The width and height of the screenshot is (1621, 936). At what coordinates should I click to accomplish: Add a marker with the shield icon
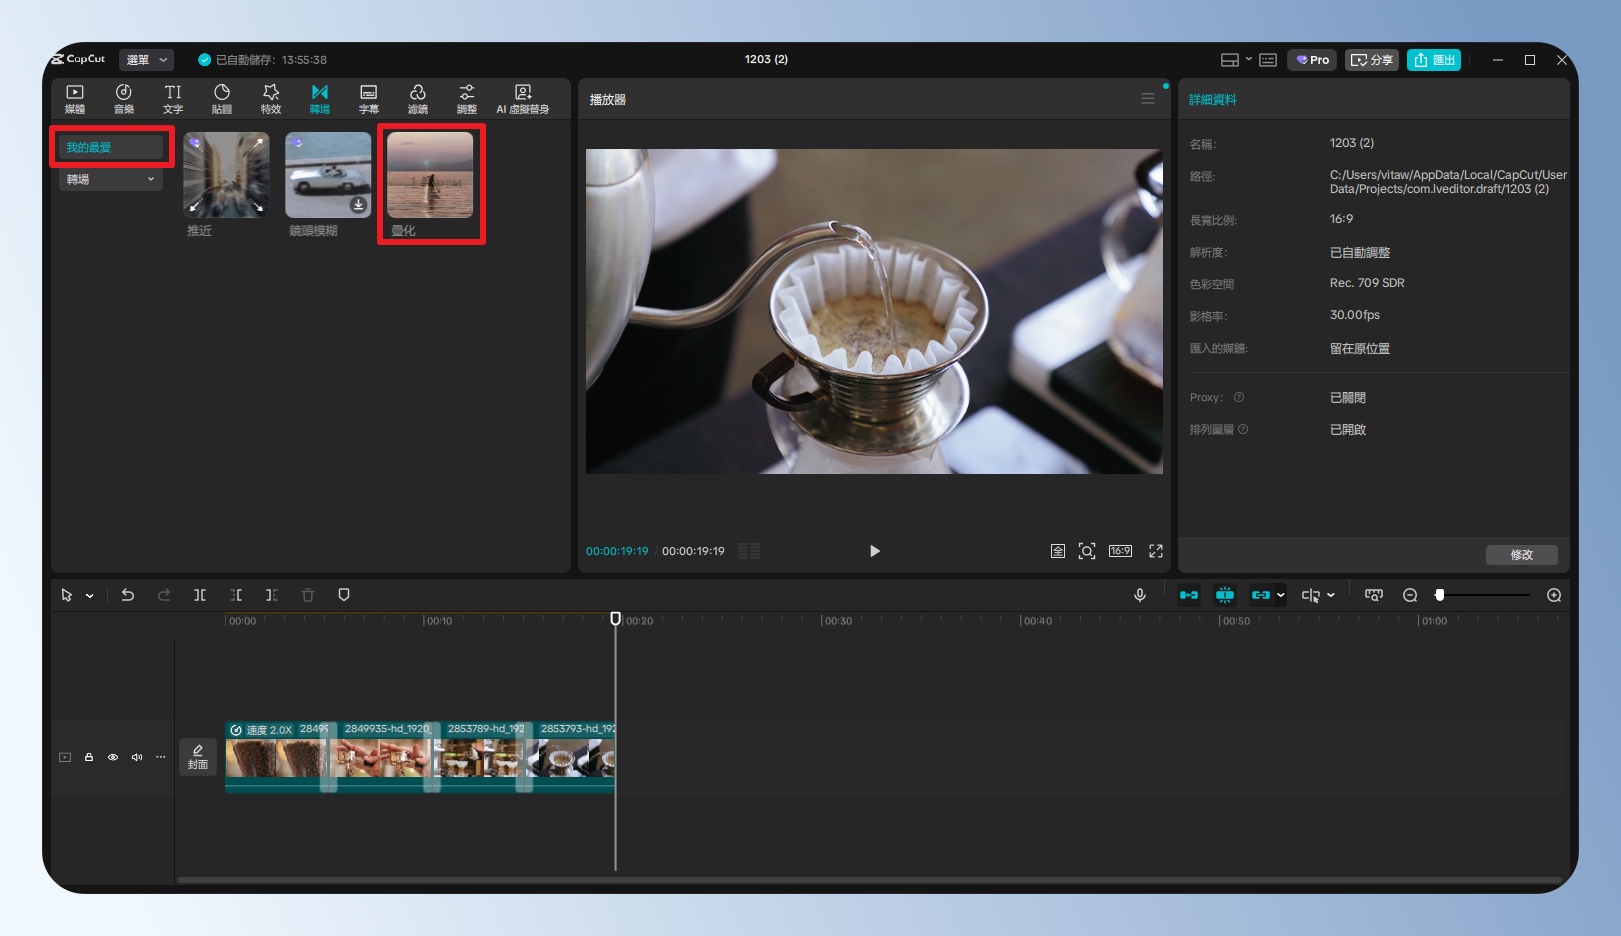(344, 595)
